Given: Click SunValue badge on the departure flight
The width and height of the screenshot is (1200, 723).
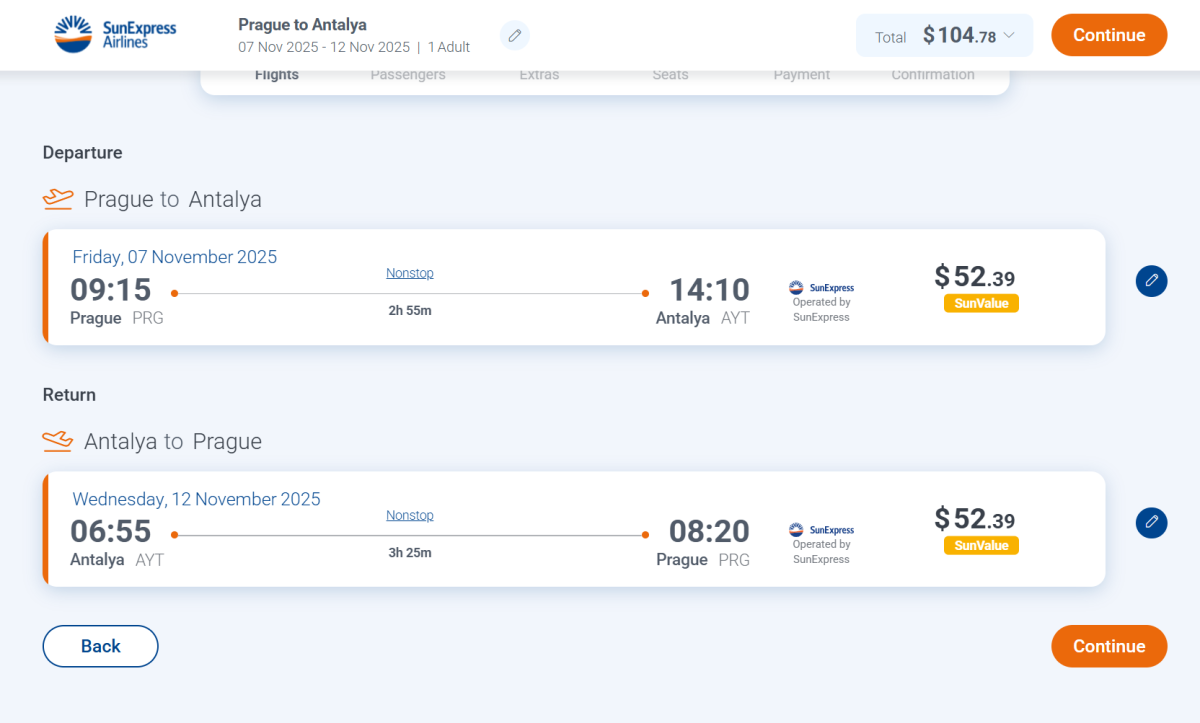Looking at the screenshot, I should [981, 303].
